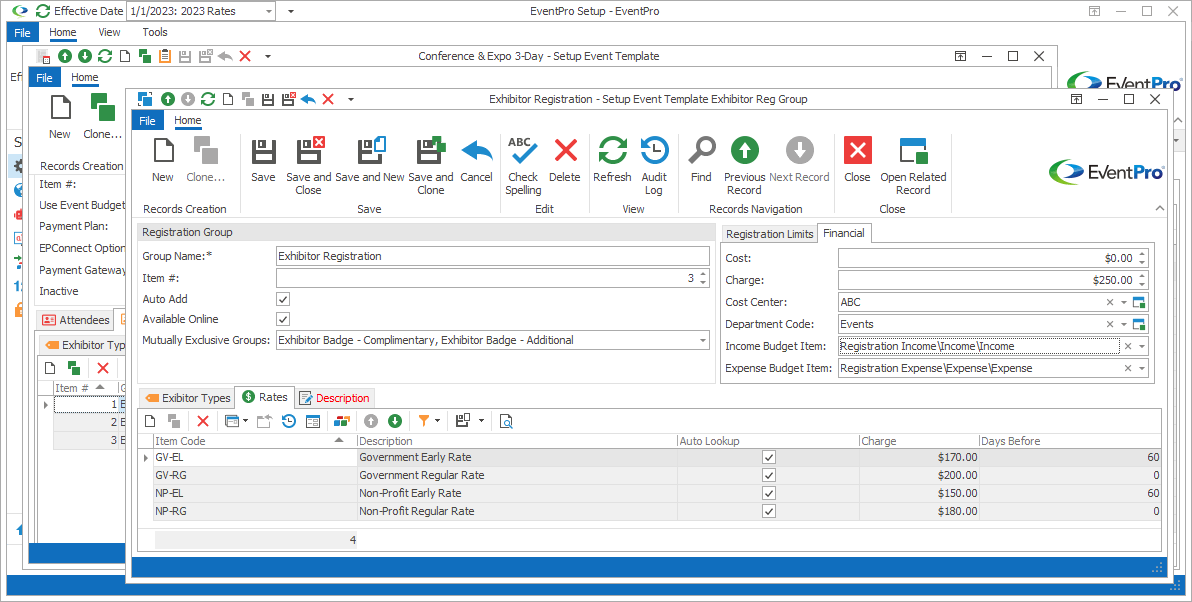Click the red Close ribbon button
The image size is (1192, 602).
[x=857, y=160]
